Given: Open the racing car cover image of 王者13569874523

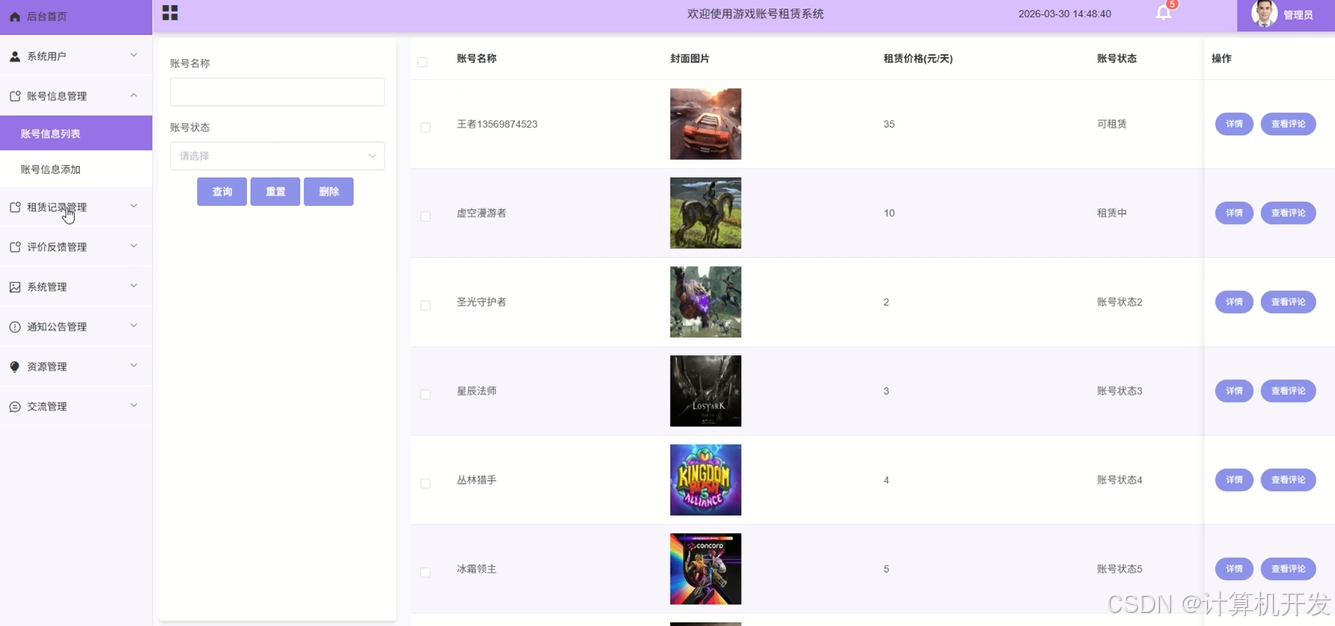Looking at the screenshot, I should tap(706, 124).
